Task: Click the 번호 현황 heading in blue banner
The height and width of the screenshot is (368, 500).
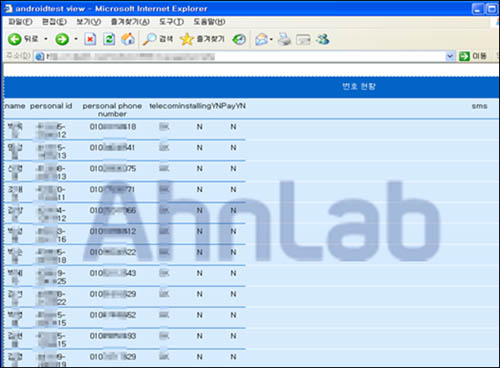Action: (359, 87)
